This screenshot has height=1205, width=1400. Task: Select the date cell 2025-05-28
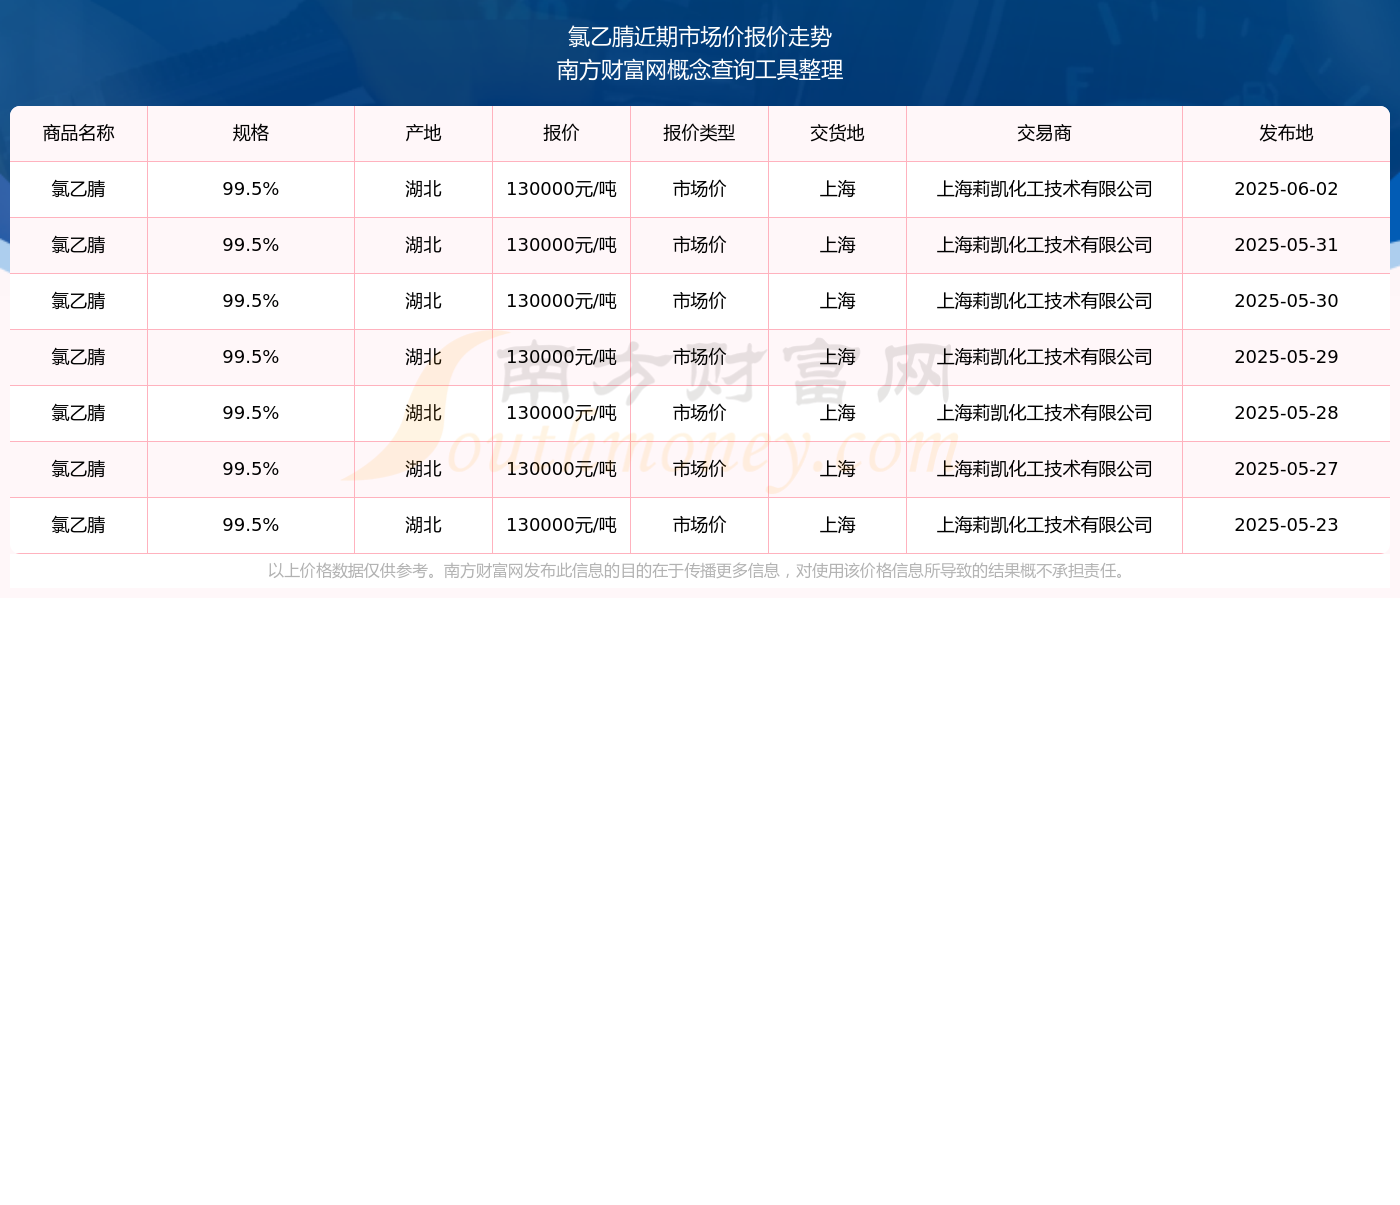[1286, 413]
